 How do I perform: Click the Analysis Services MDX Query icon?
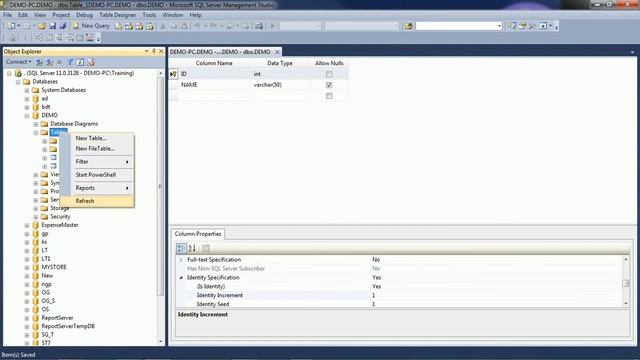[129, 26]
